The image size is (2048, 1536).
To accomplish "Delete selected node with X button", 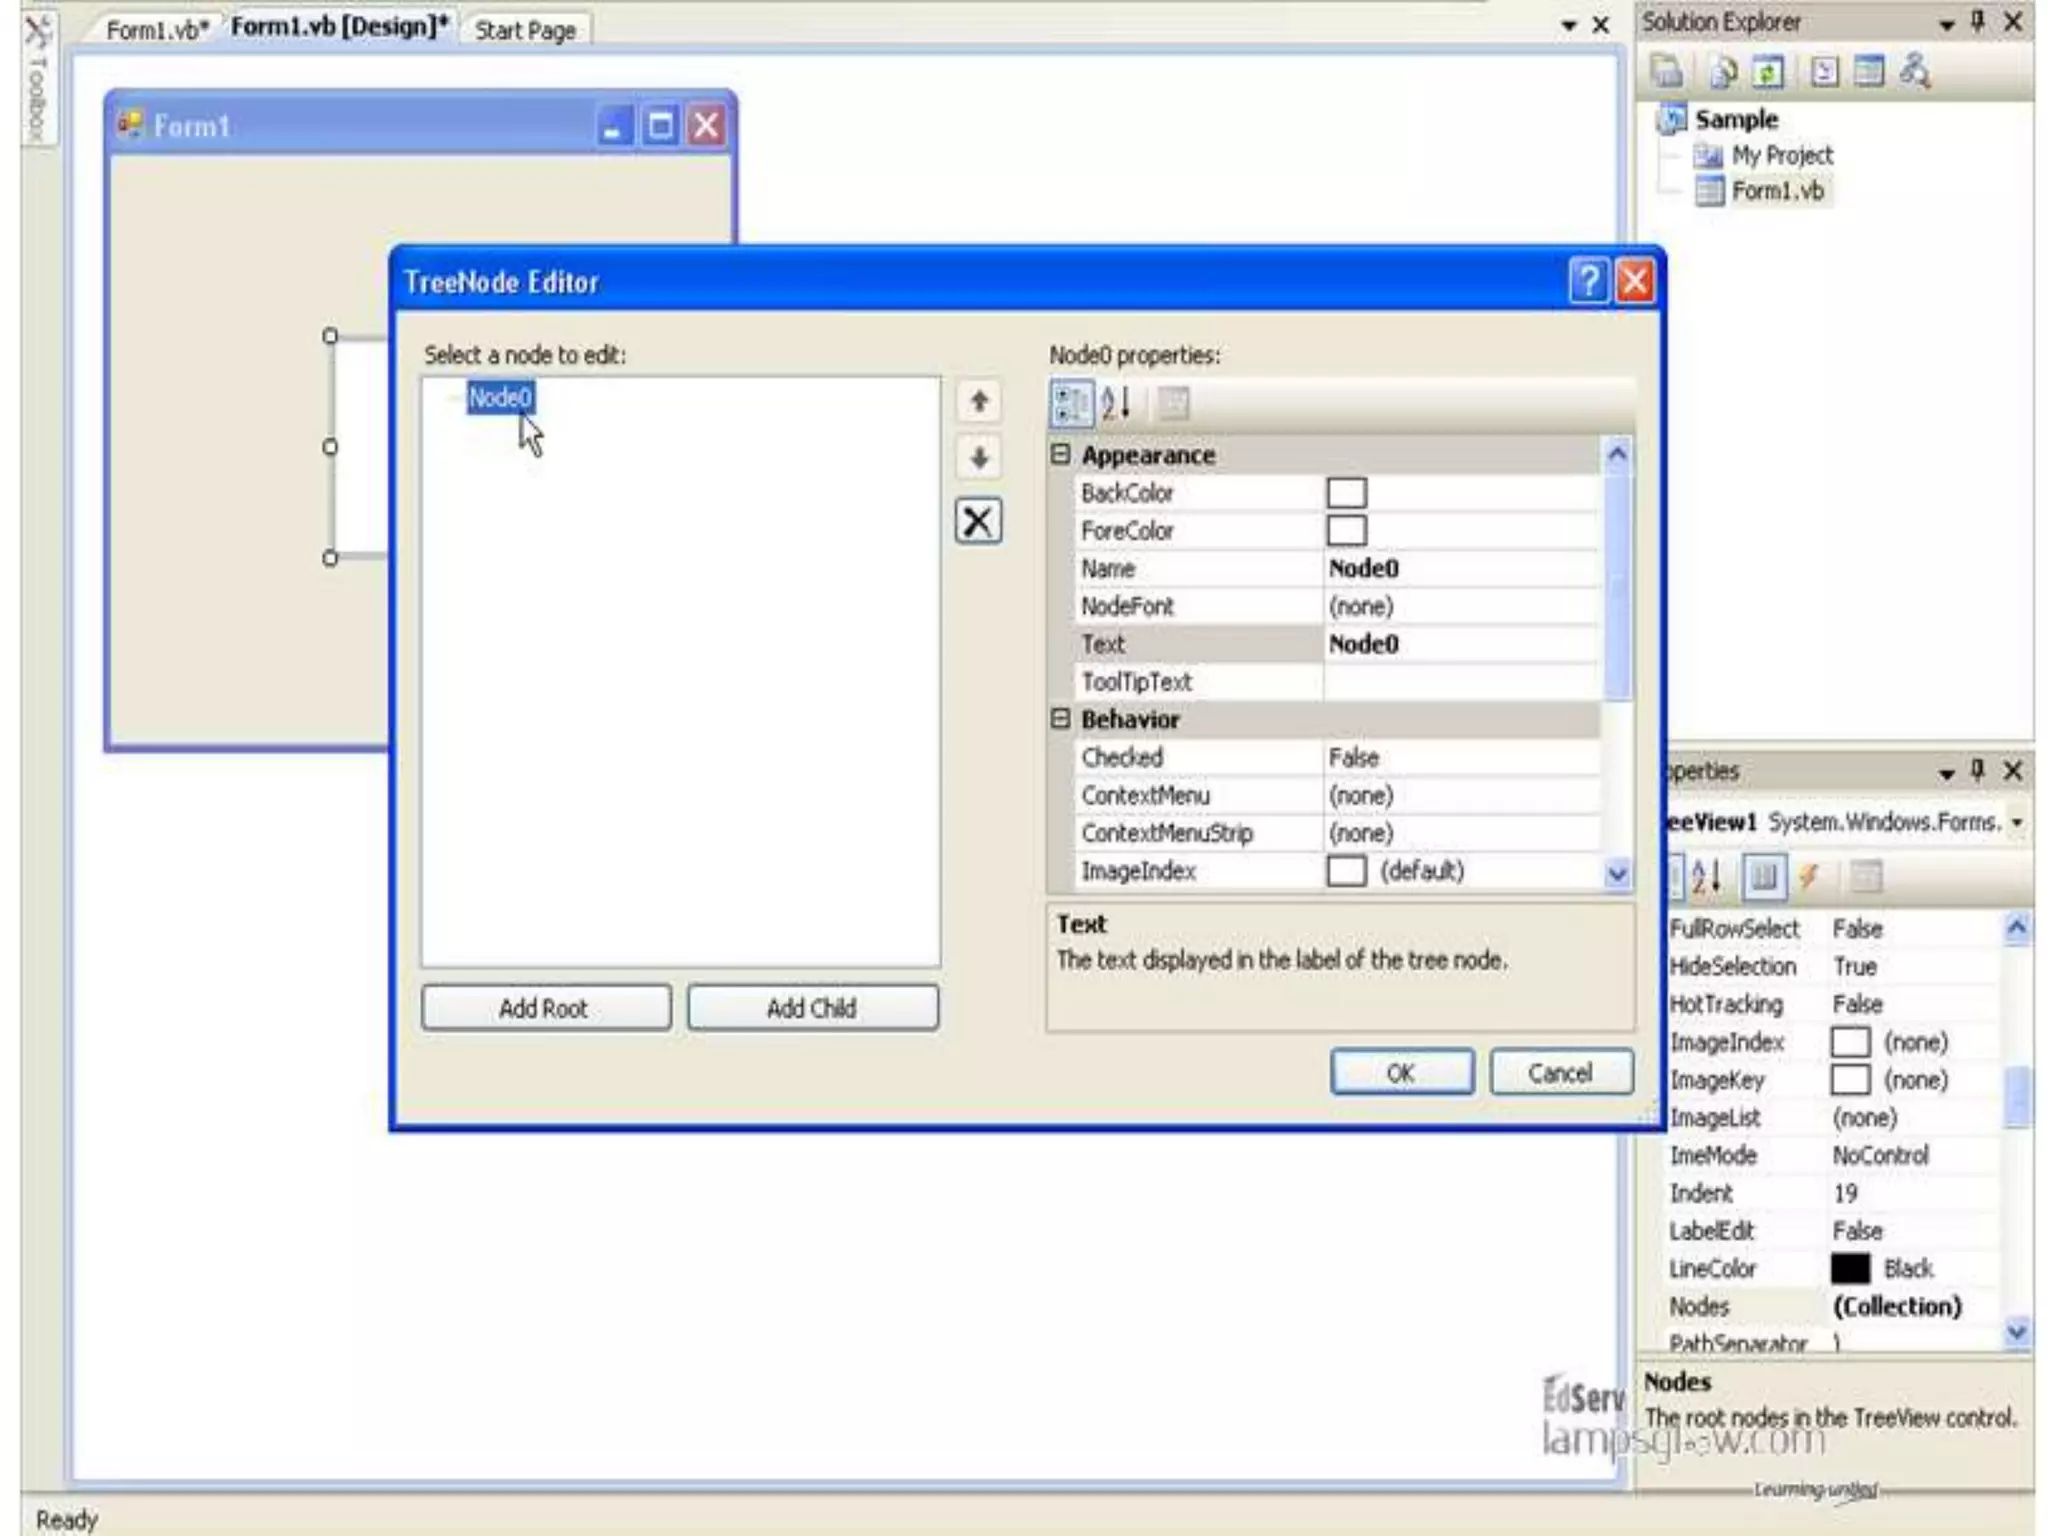I will click(x=979, y=521).
